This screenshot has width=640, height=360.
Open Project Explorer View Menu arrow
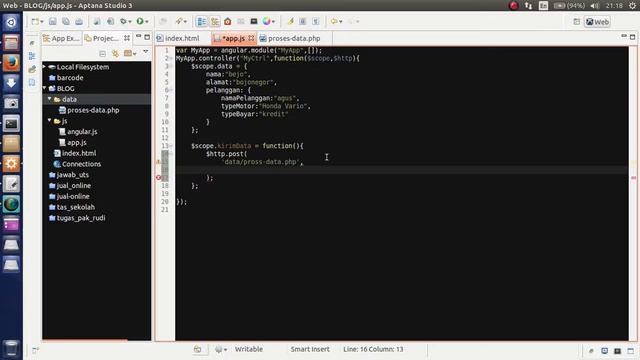tap(146, 52)
